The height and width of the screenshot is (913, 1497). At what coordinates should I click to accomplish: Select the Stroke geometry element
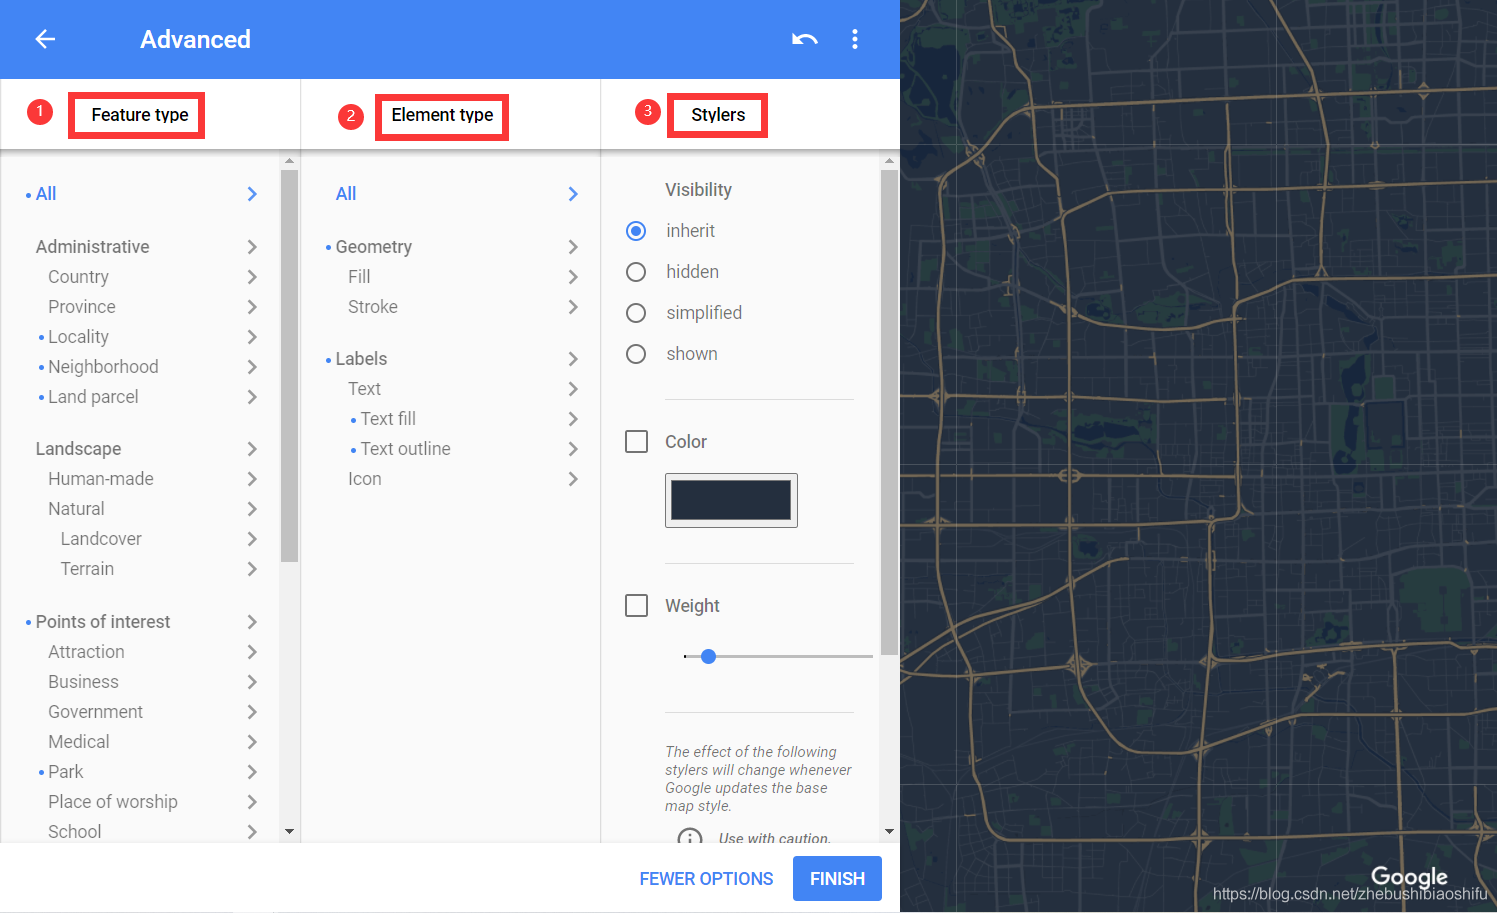[x=373, y=307]
